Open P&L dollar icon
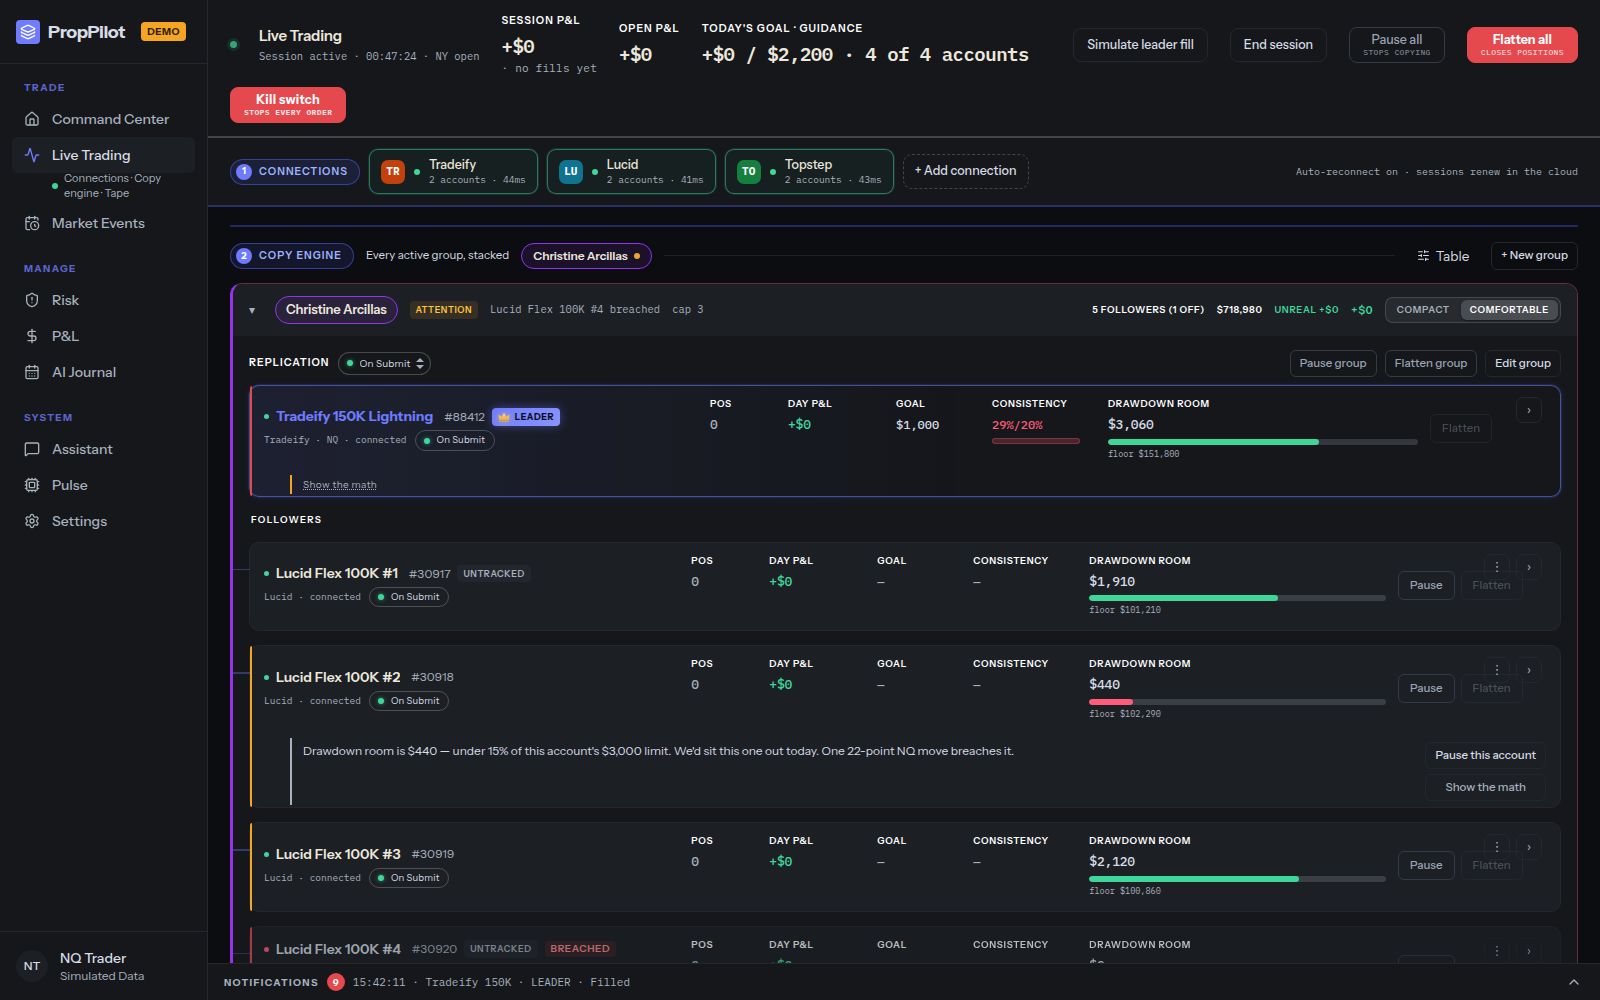The image size is (1600, 1000). pyautogui.click(x=32, y=336)
